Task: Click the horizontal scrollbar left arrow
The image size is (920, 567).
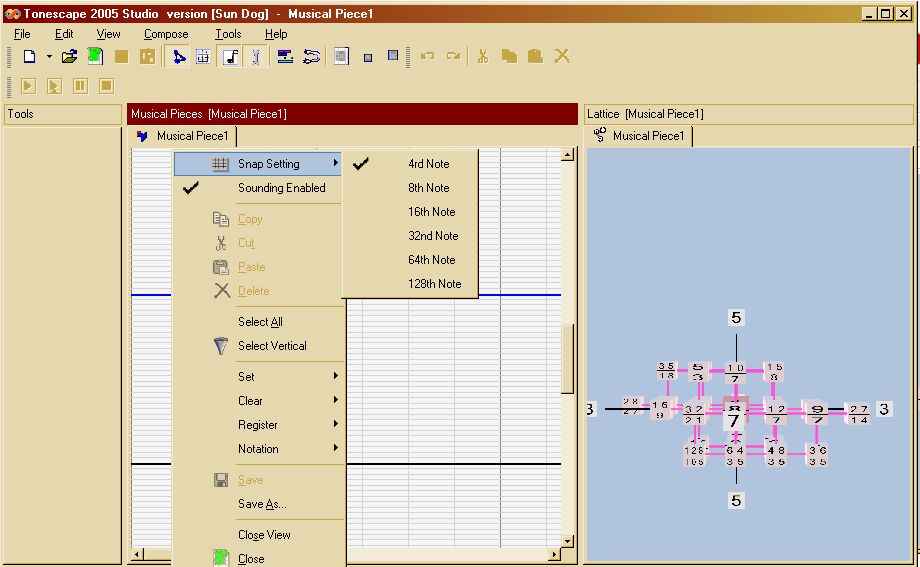Action: [x=137, y=554]
